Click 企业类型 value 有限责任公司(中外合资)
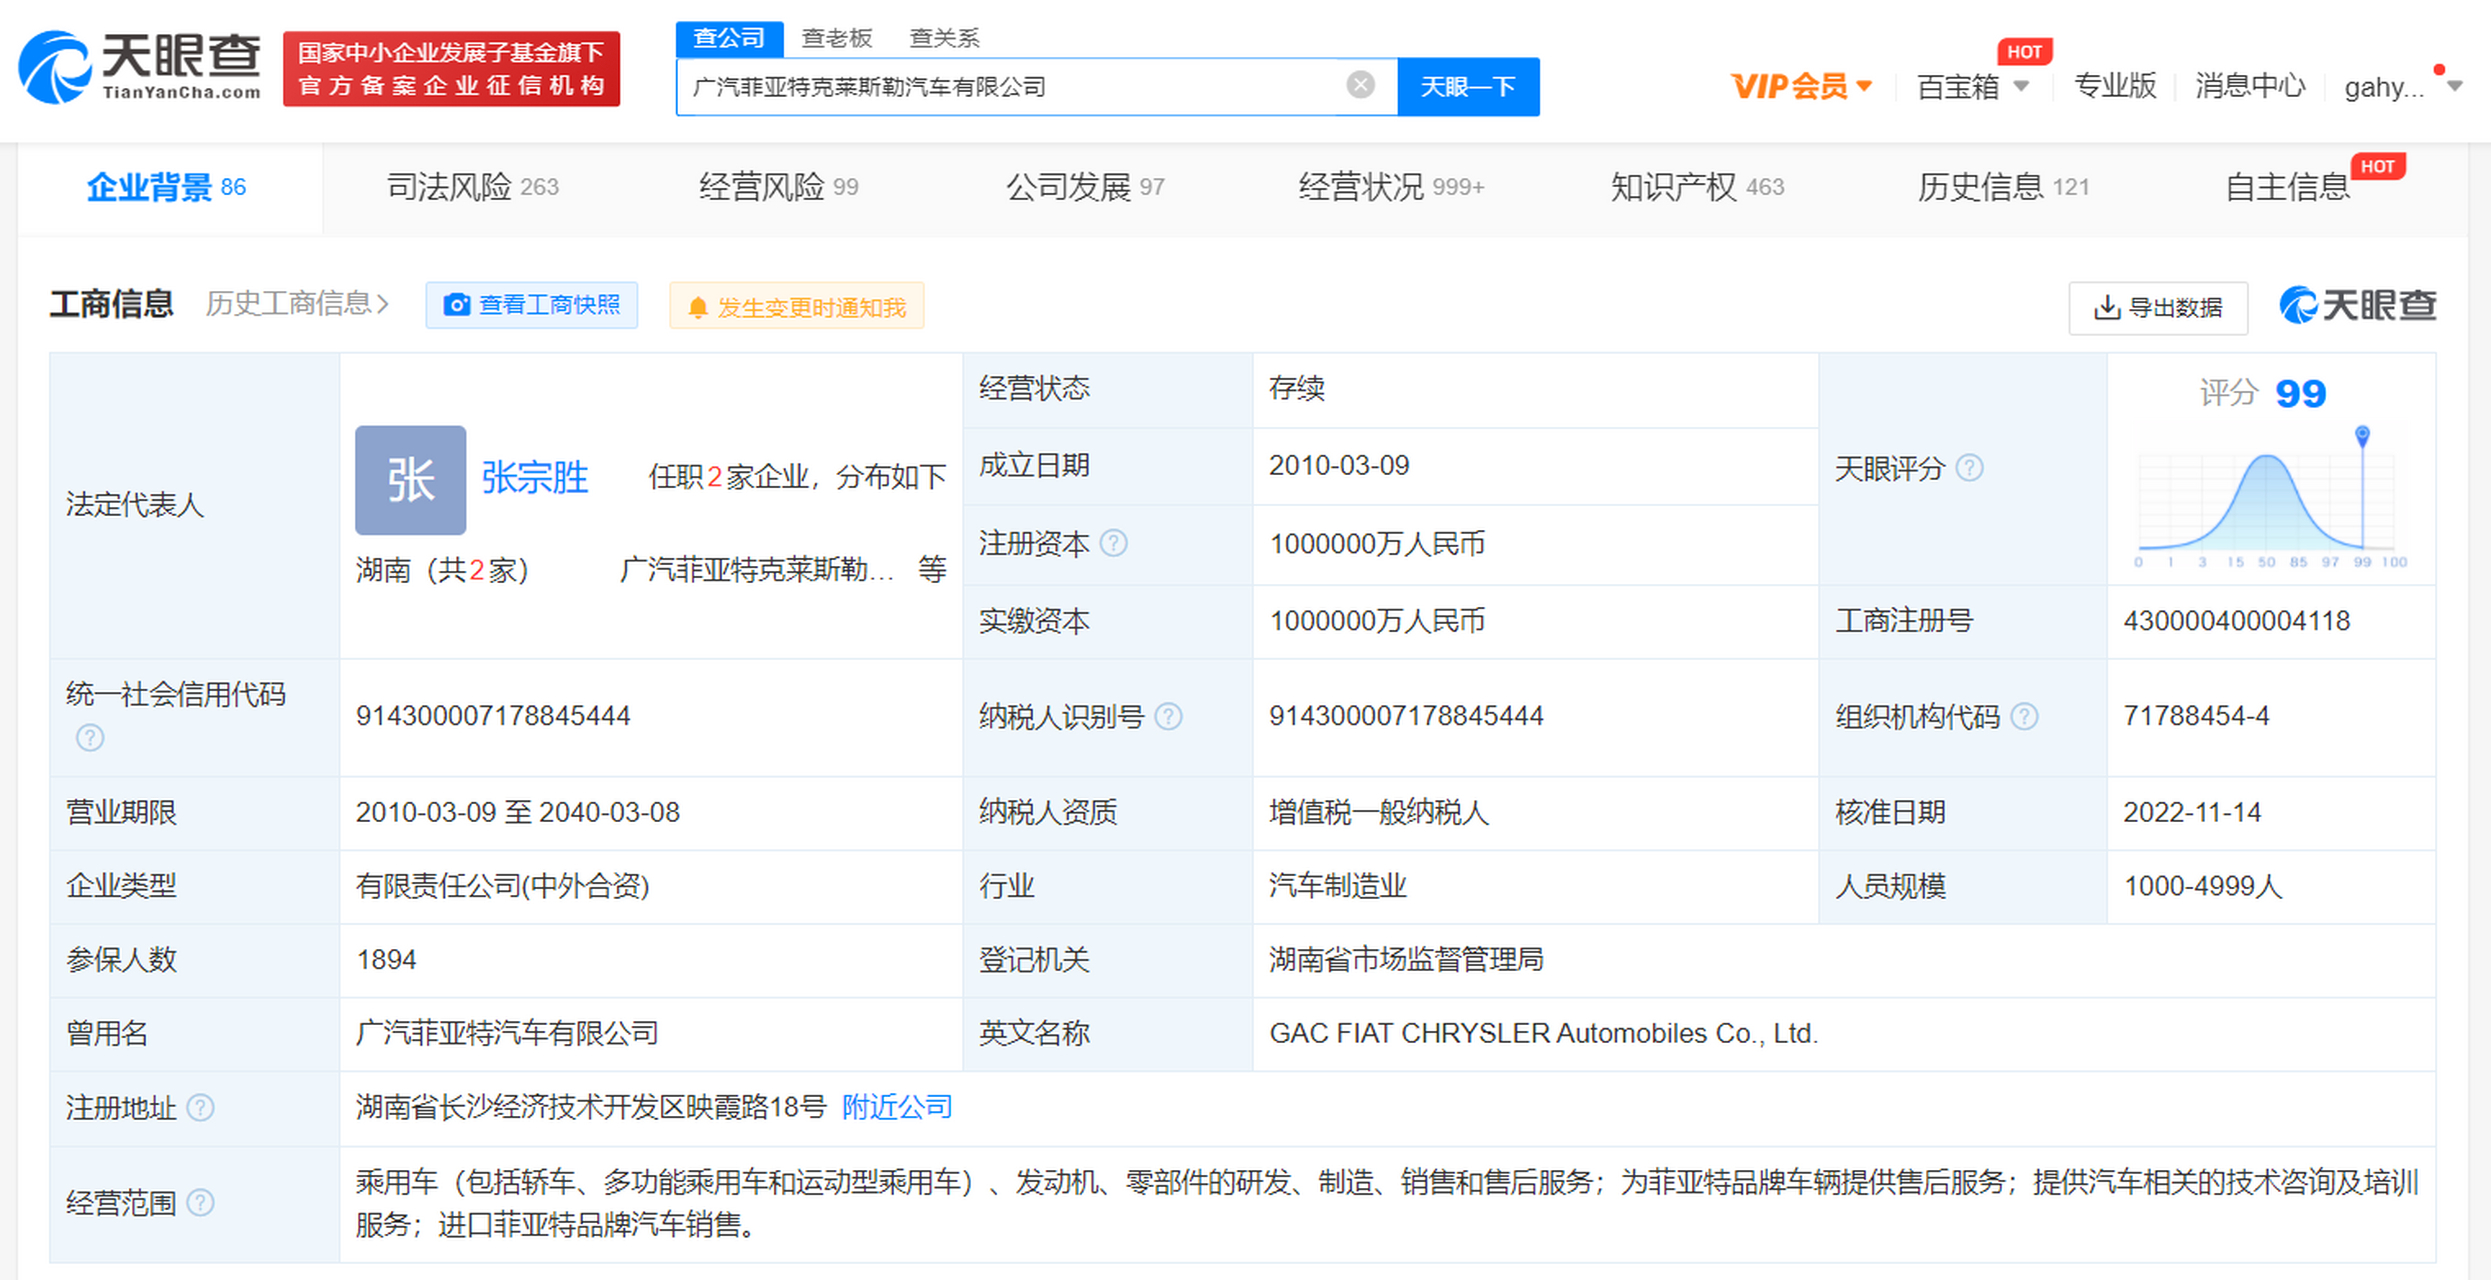Image resolution: width=2491 pixels, height=1280 pixels. coord(503,886)
